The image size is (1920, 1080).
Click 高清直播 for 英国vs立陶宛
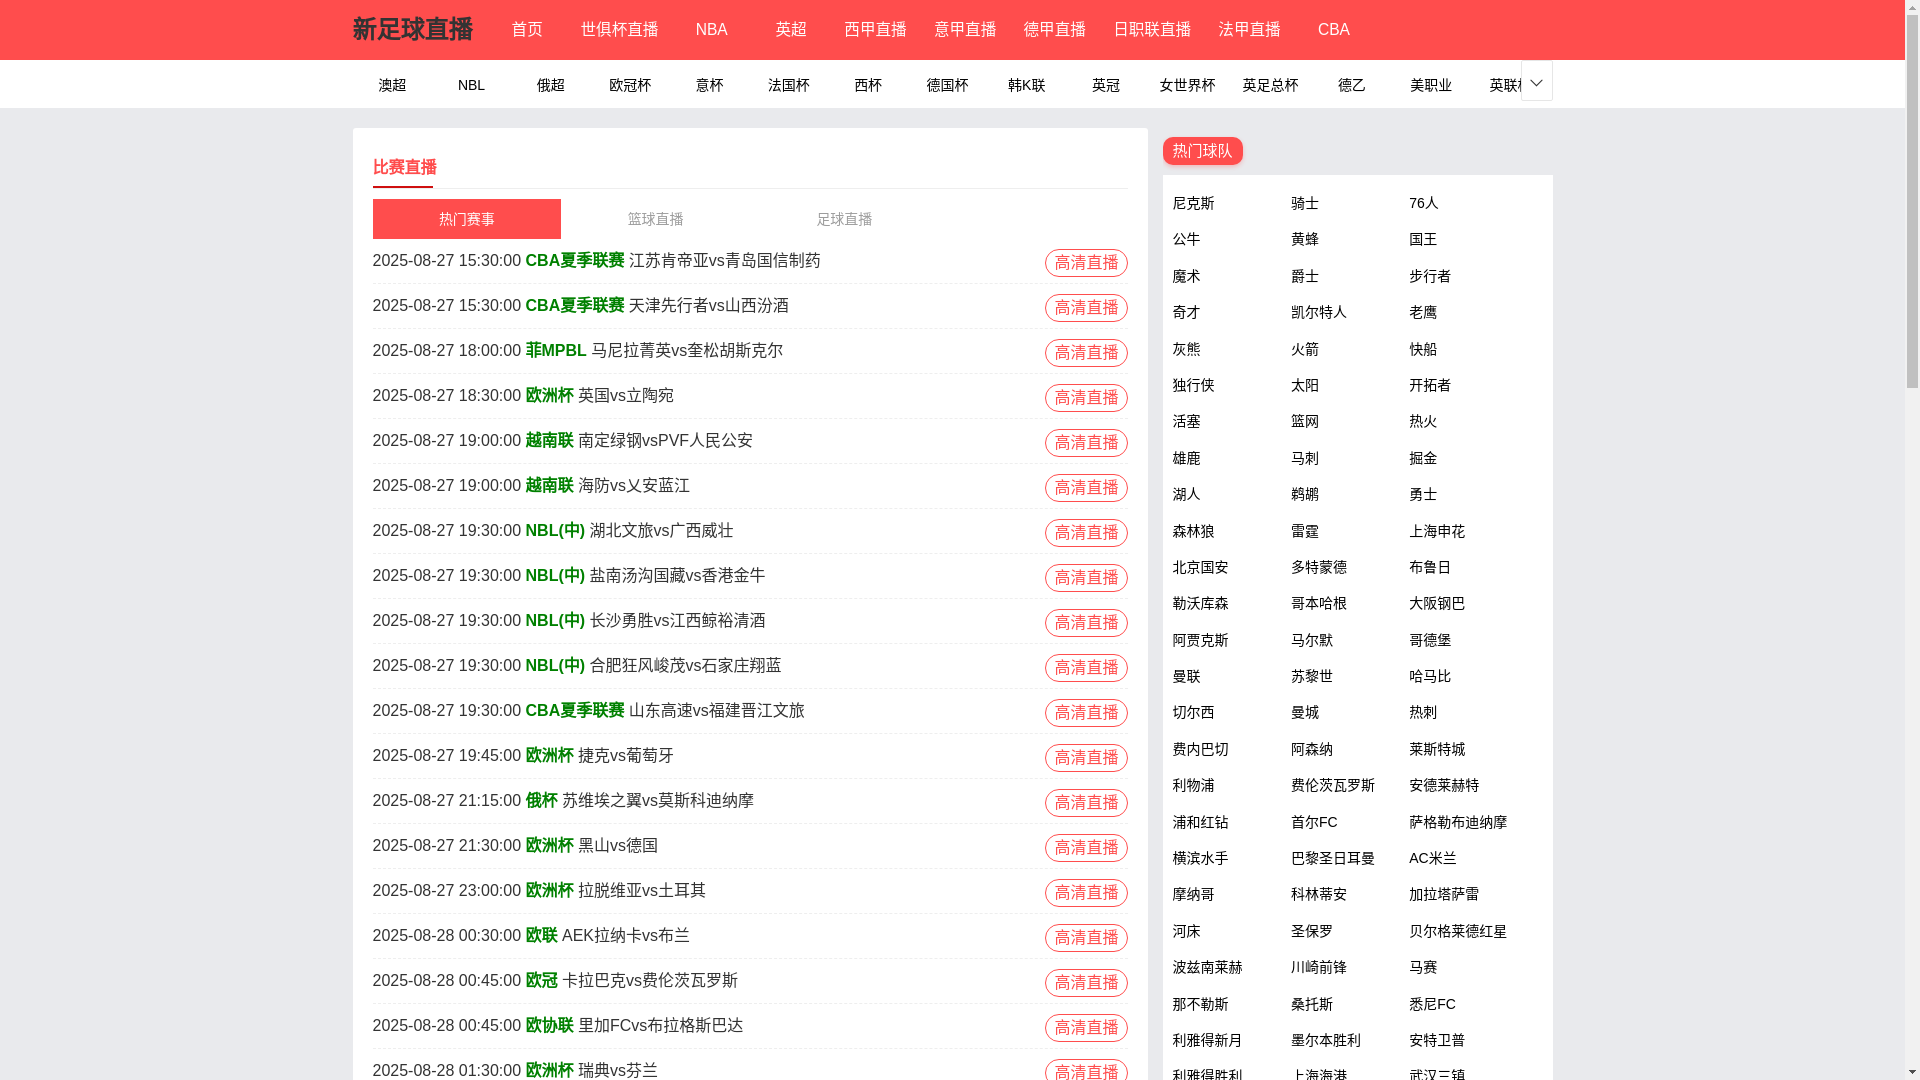click(x=1086, y=398)
